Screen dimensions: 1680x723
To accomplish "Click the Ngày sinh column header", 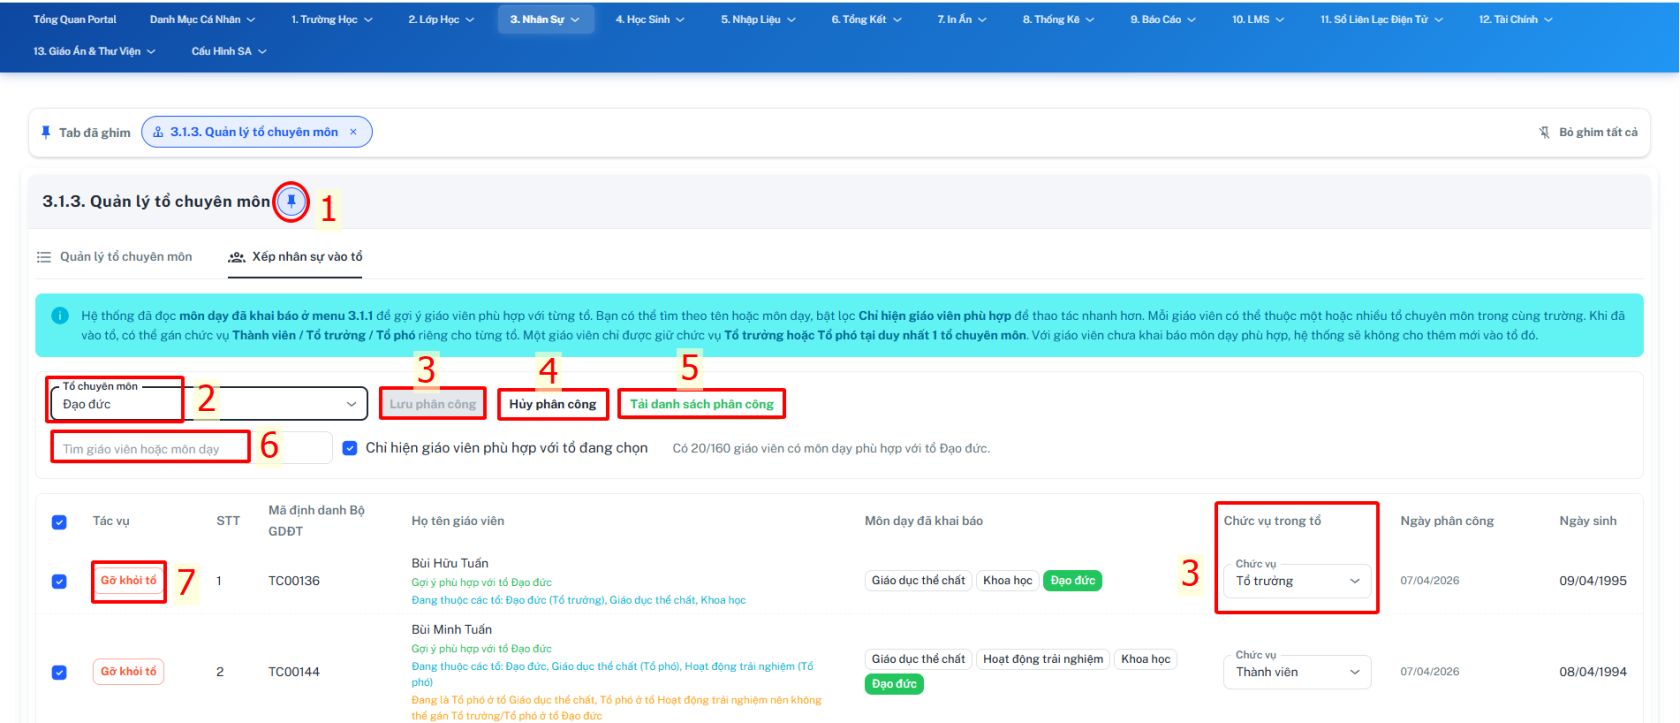I will [x=1588, y=521].
